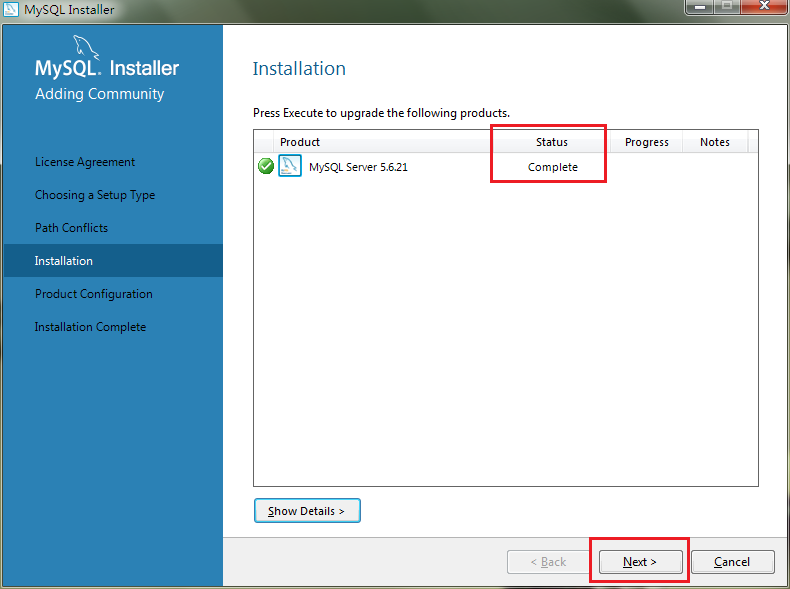Go back with the Back button
The height and width of the screenshot is (589, 790).
coord(548,561)
